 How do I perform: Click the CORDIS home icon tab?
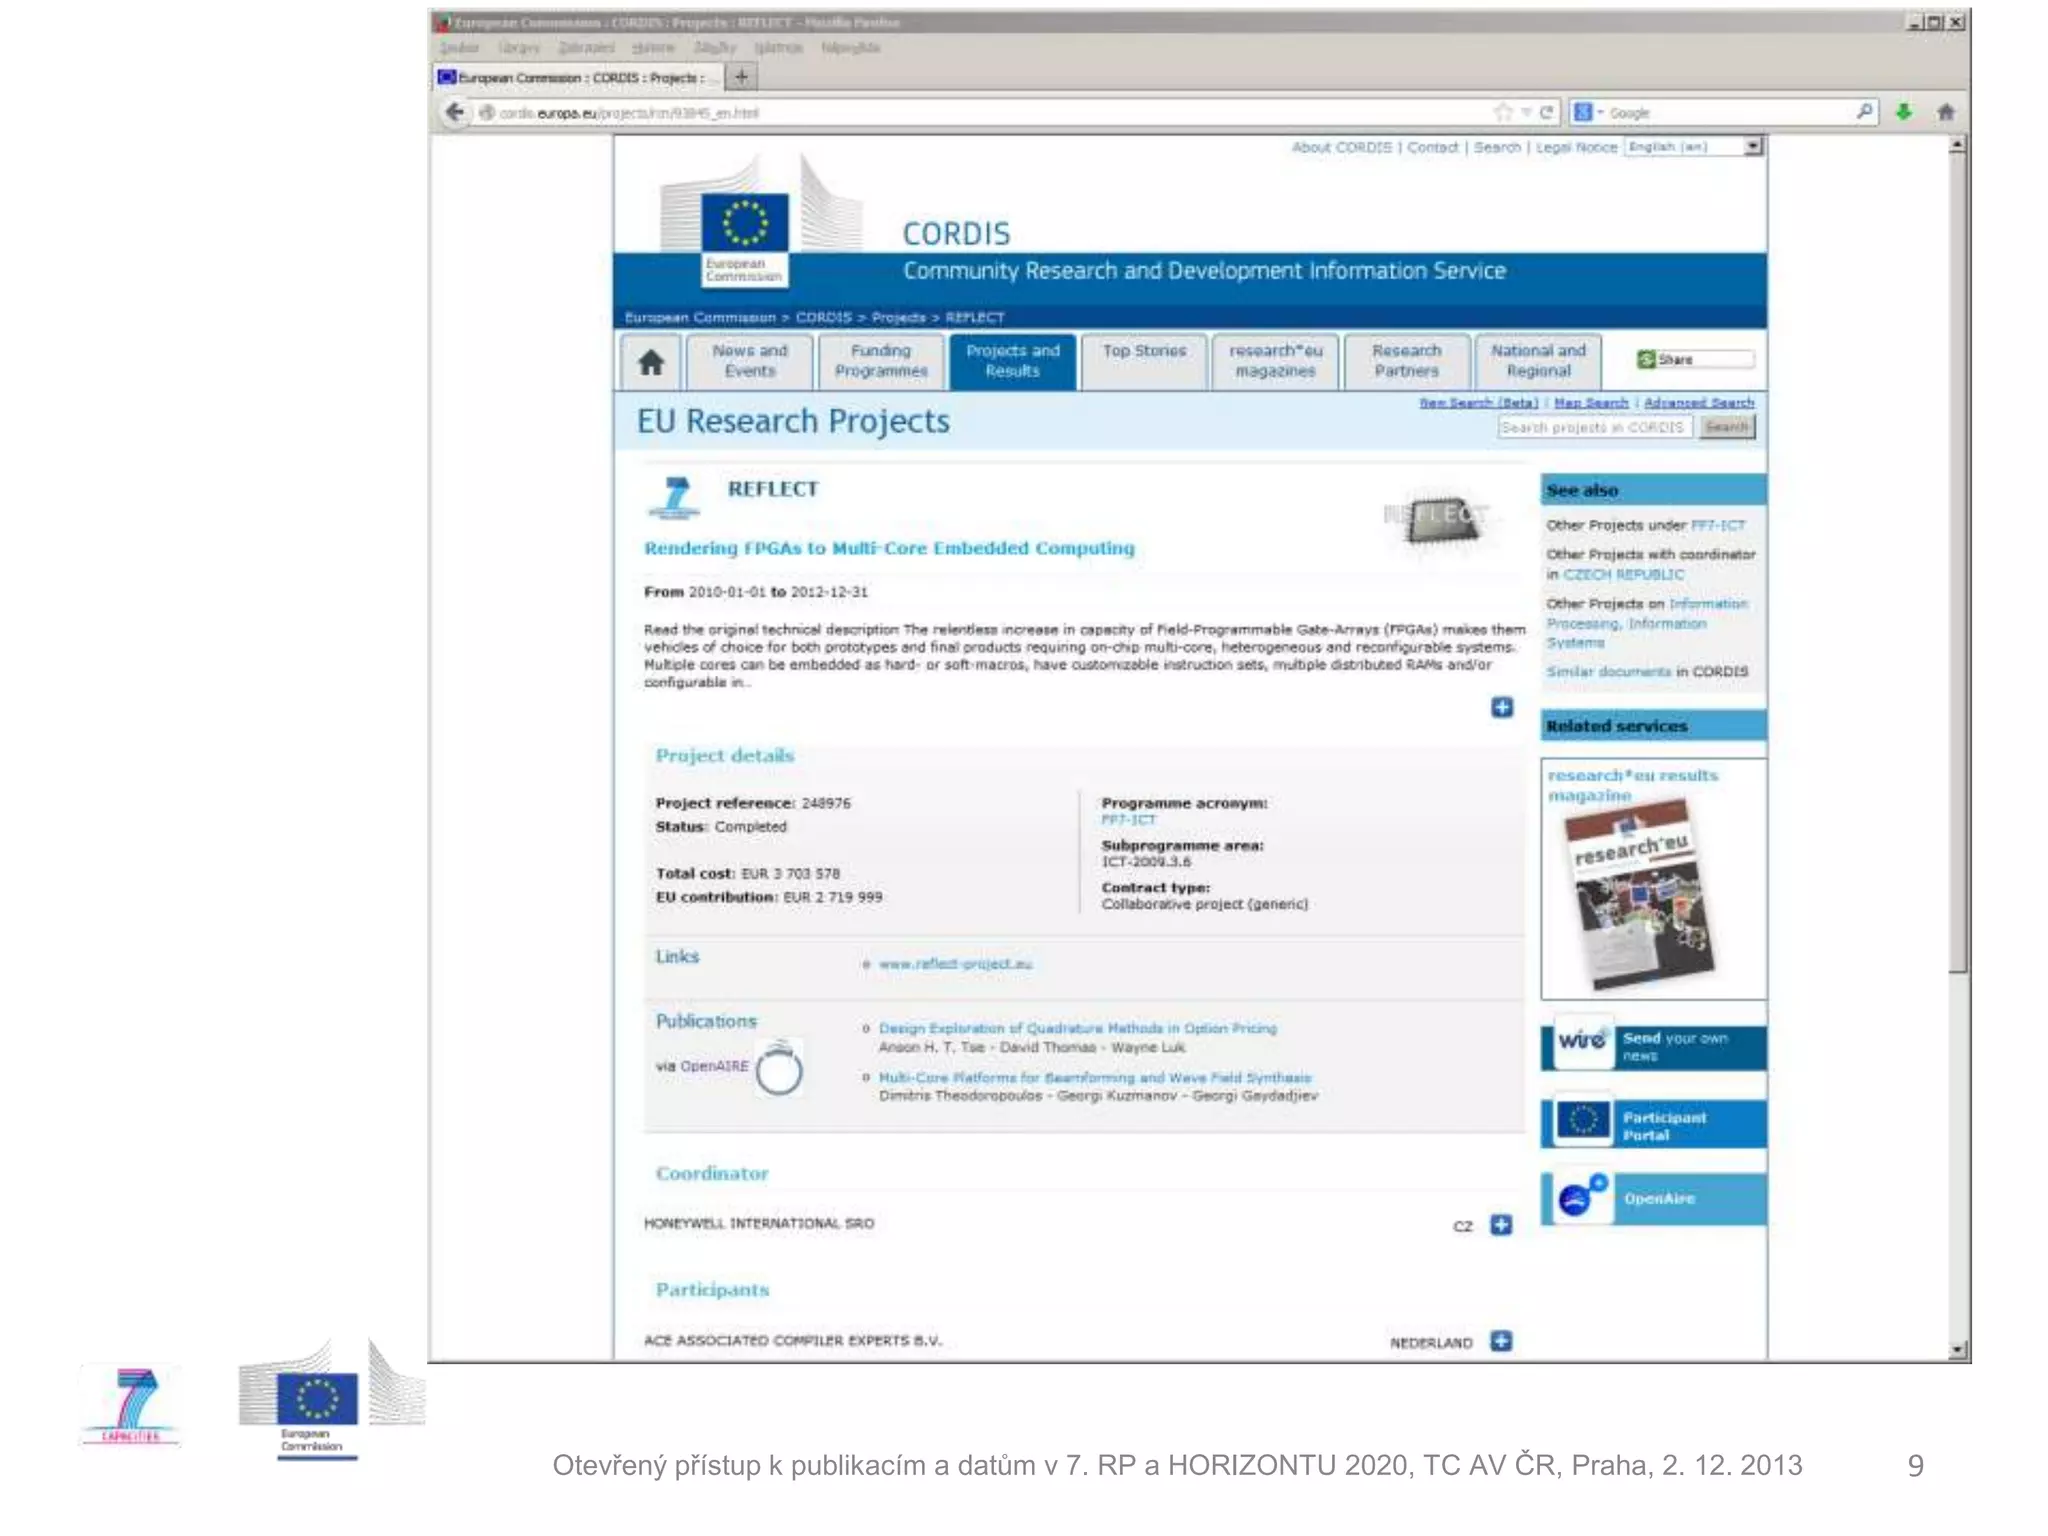click(651, 362)
